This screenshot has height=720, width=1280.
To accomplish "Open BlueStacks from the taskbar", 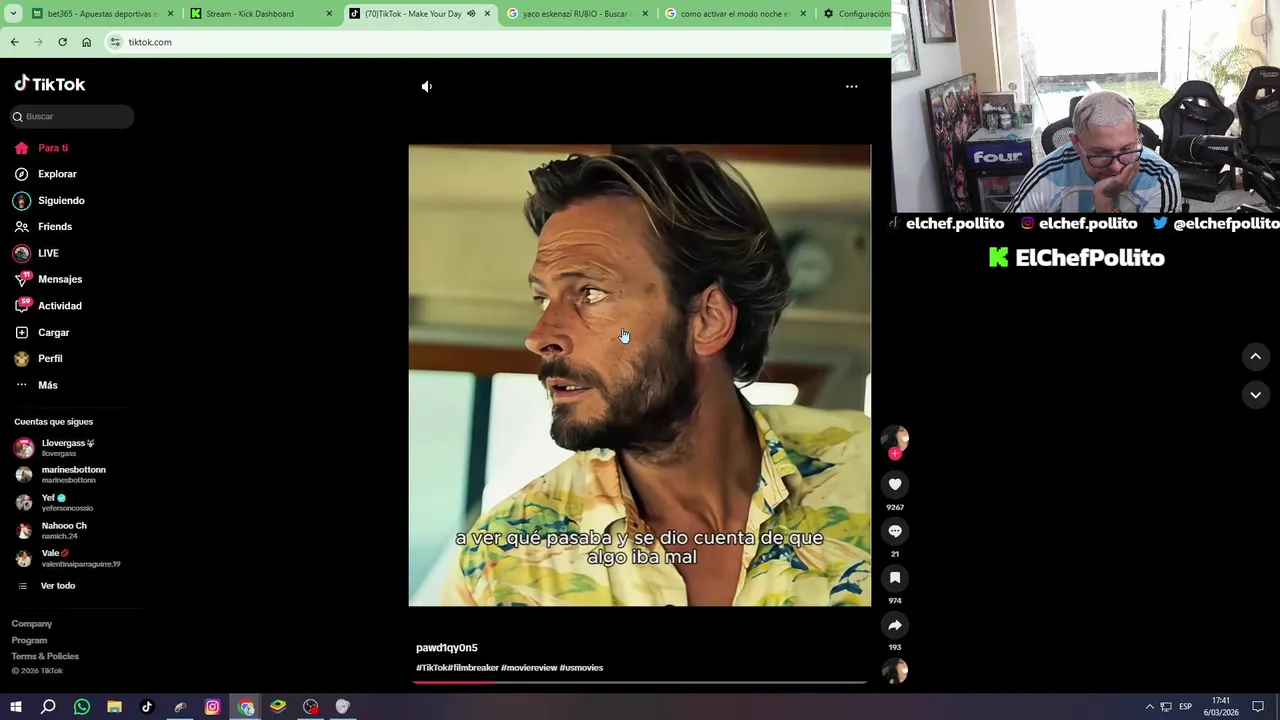I will pos(278,707).
